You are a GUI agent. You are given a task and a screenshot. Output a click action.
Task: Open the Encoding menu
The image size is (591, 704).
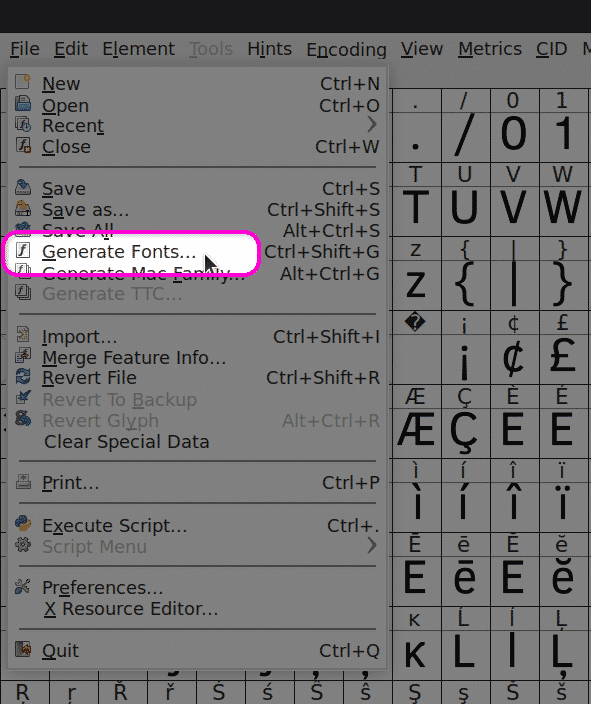pos(346,49)
